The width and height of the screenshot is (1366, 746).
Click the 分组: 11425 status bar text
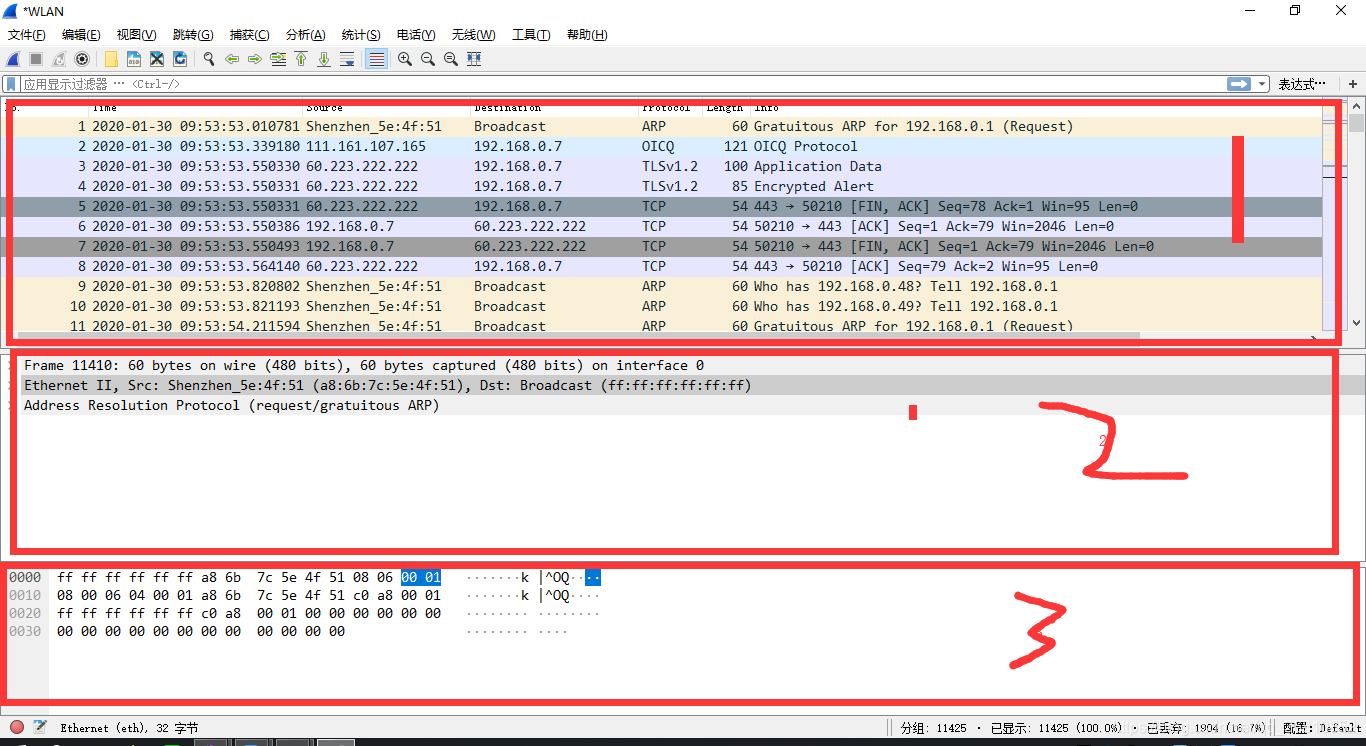934,728
